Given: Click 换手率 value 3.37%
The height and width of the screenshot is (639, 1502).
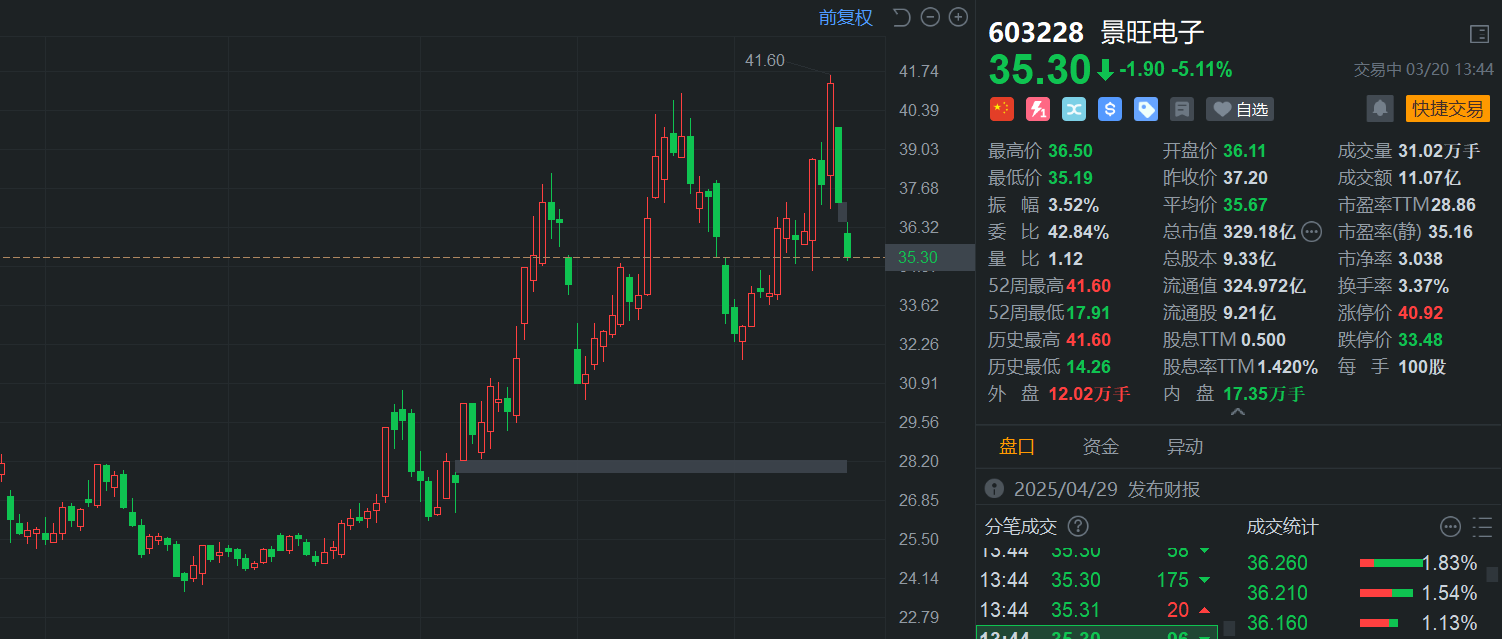Looking at the screenshot, I should (1423, 286).
